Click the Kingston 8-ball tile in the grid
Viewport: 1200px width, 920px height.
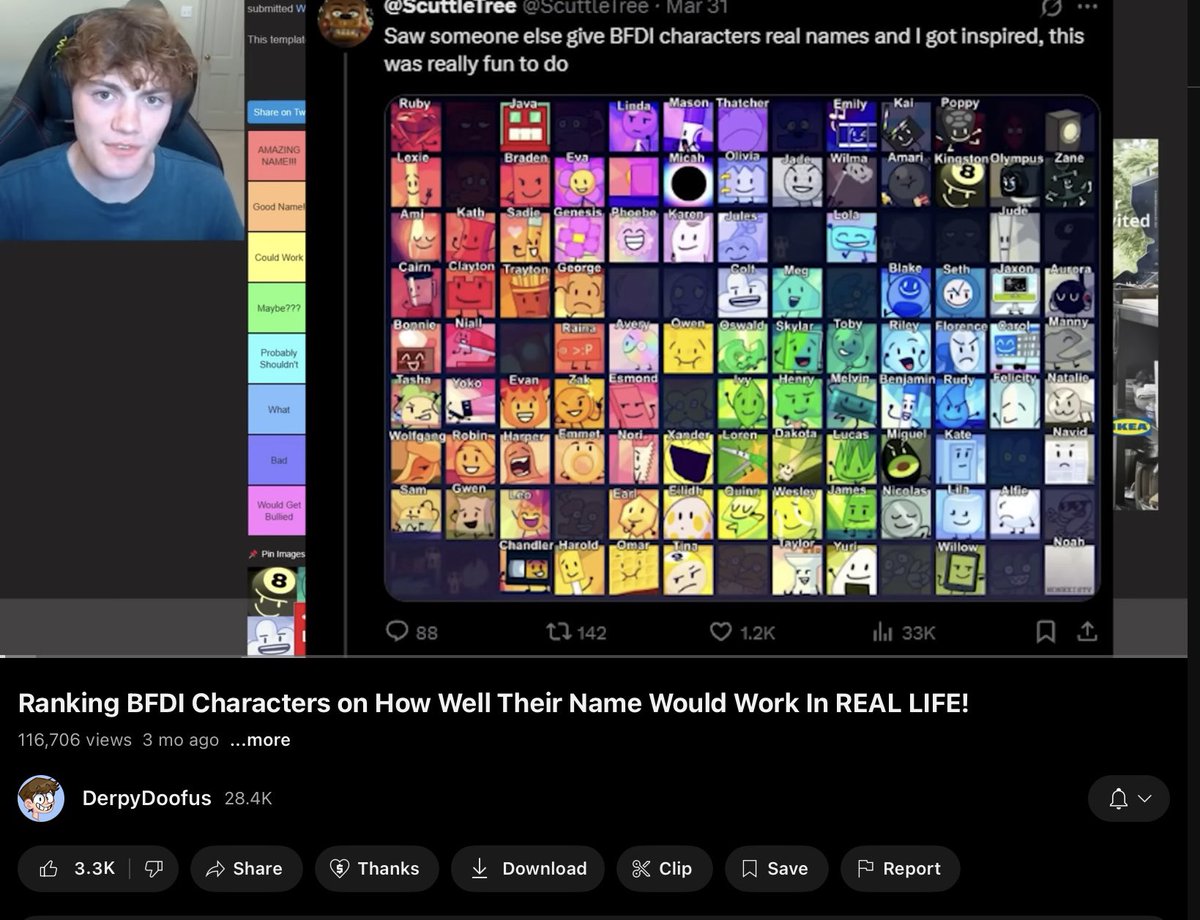[x=960, y=182]
